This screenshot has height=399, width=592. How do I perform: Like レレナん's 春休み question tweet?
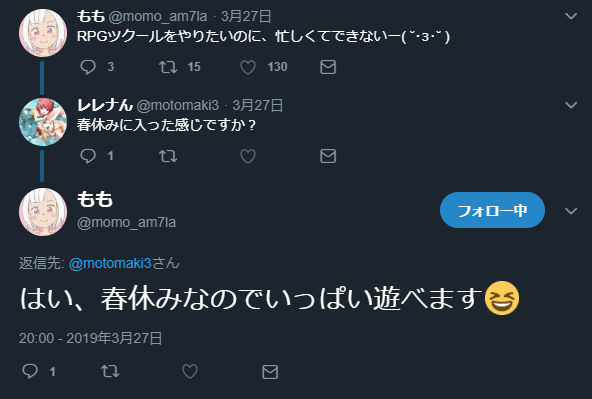click(248, 156)
